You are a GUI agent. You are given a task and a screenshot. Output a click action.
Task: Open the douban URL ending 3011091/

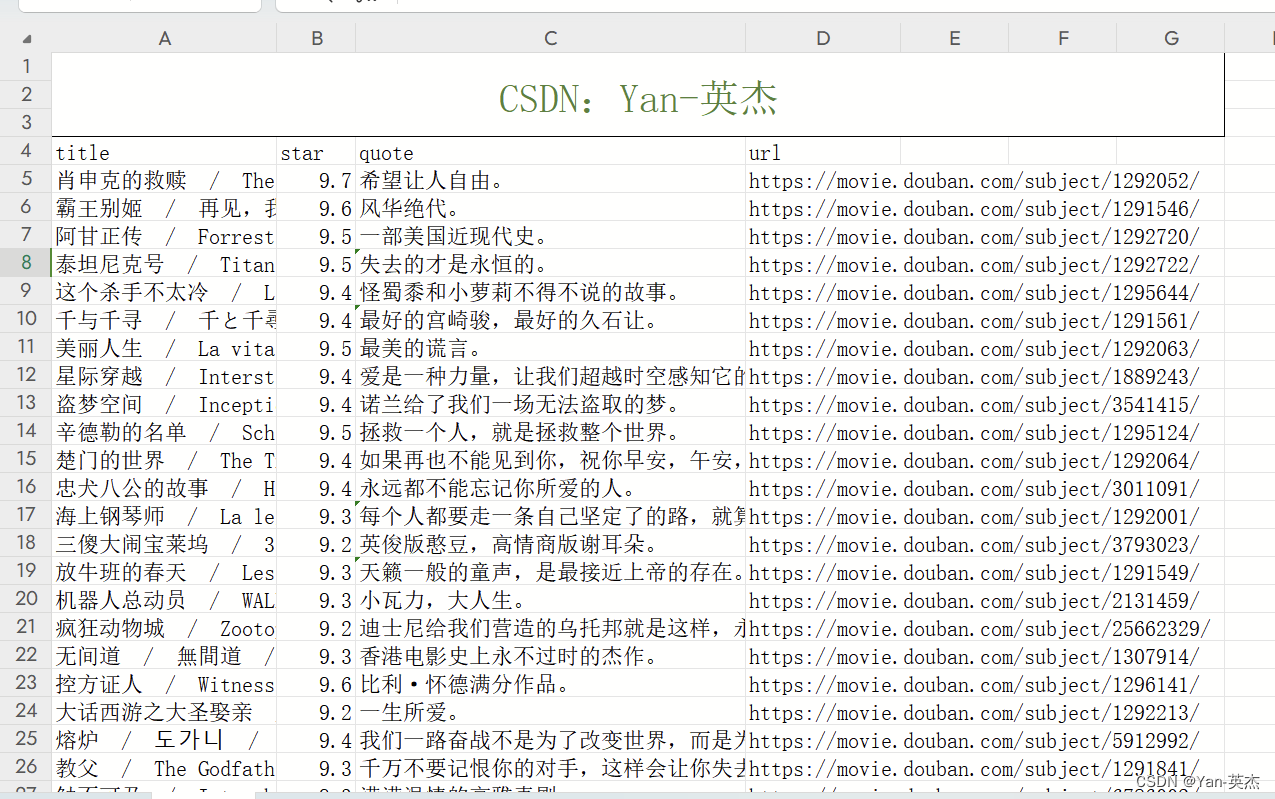click(x=974, y=489)
